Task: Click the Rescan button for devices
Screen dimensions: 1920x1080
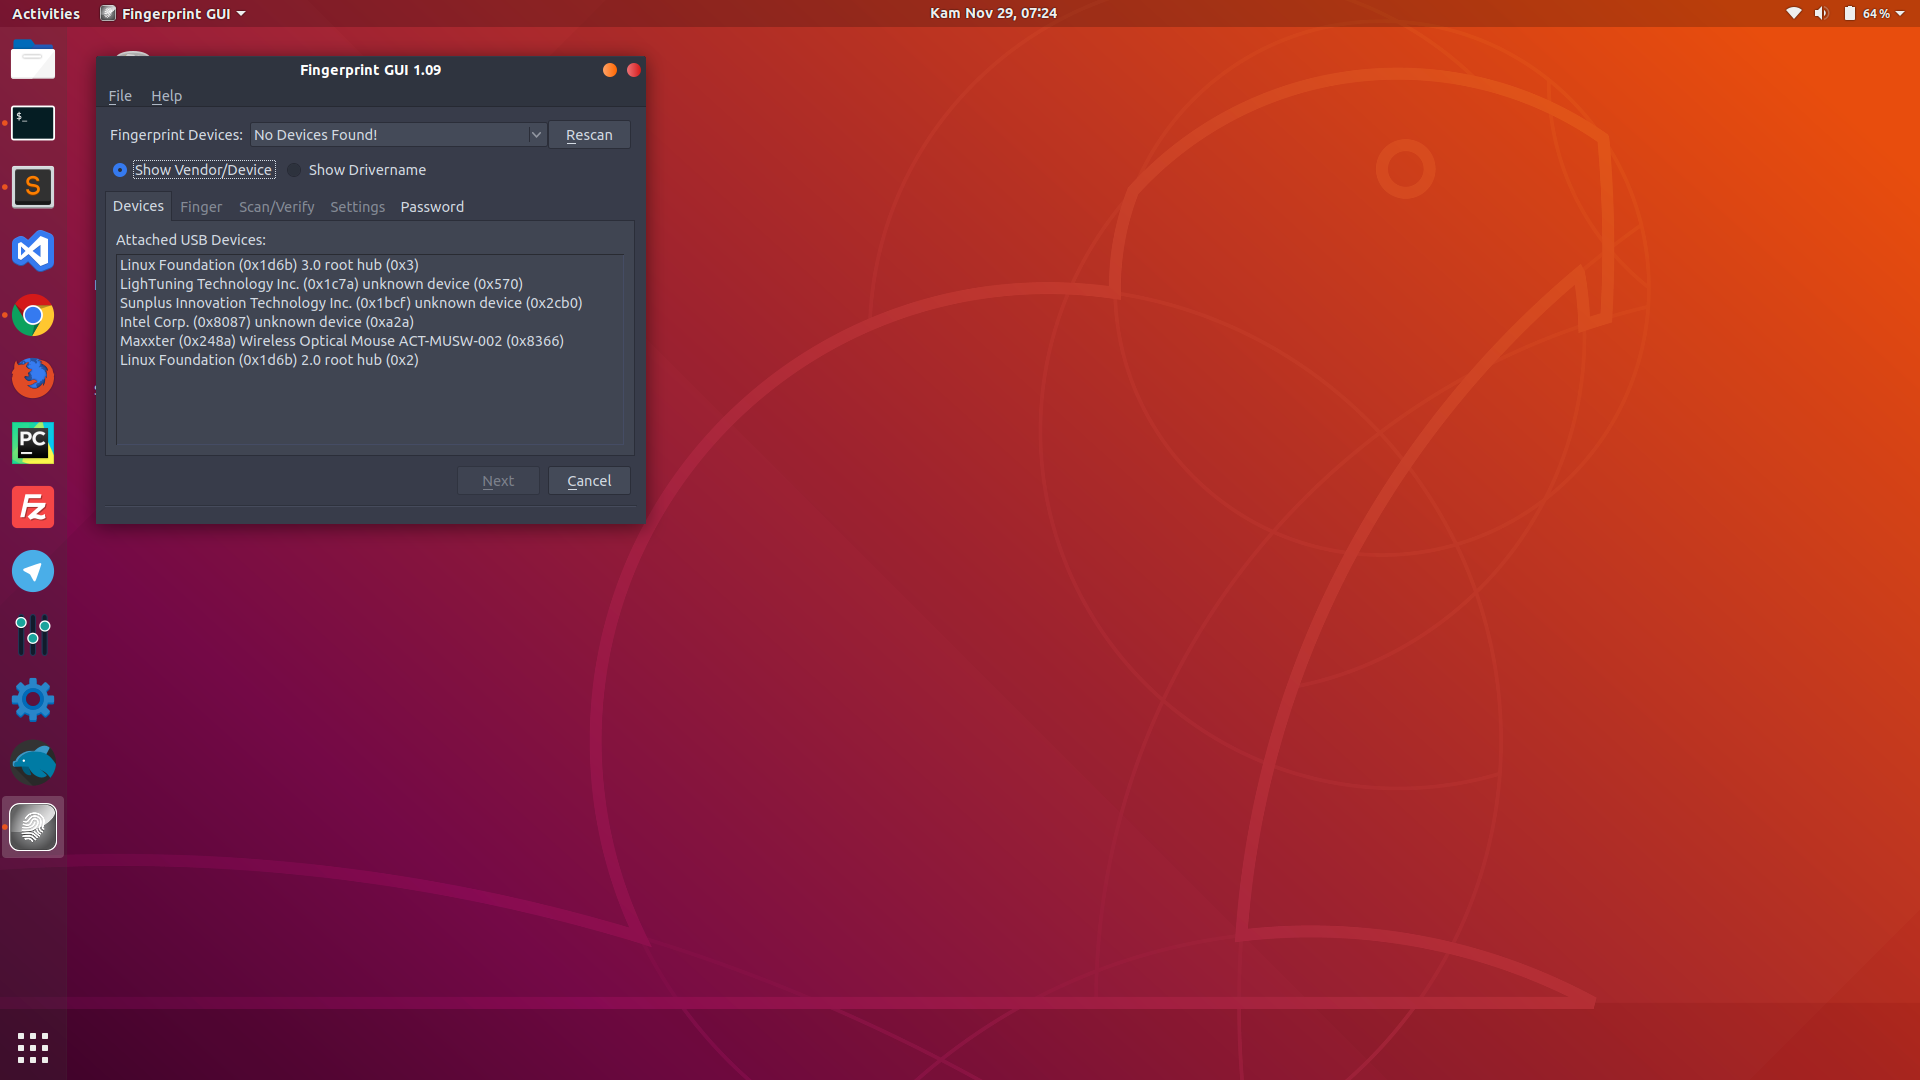Action: (x=589, y=135)
